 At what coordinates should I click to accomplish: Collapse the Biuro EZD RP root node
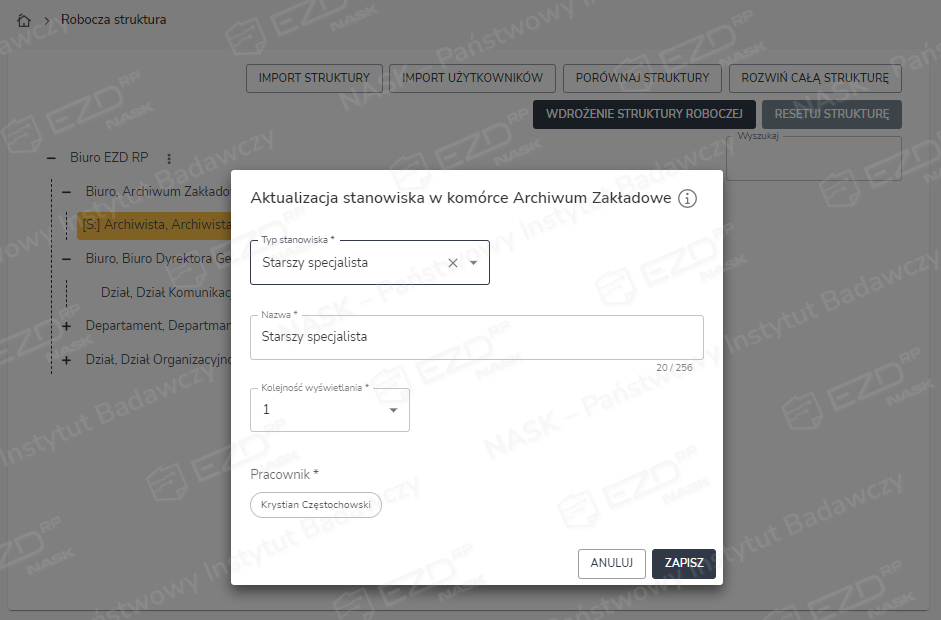click(51, 158)
